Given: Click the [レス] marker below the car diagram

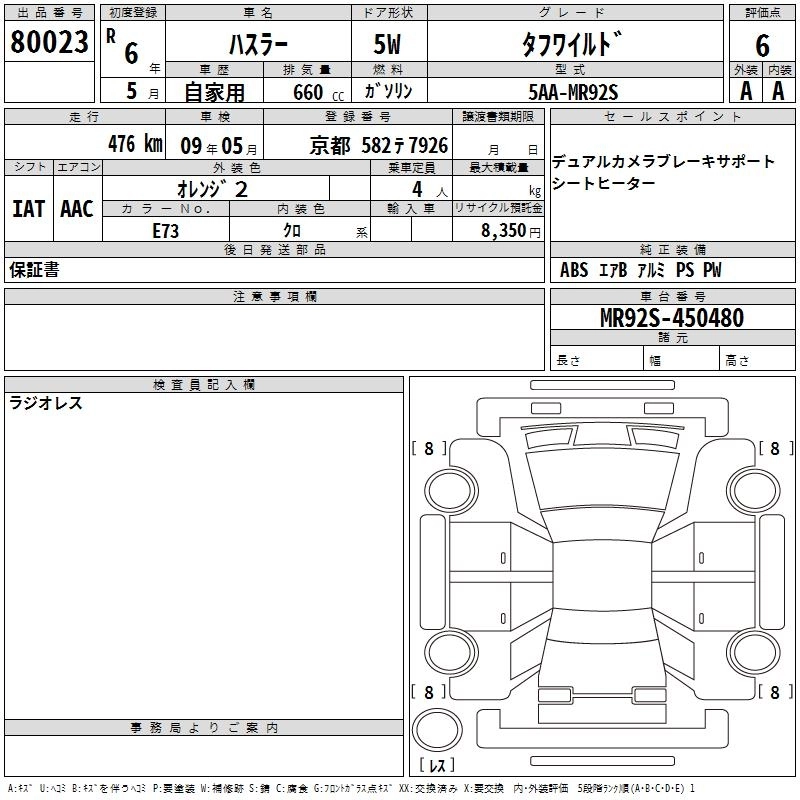Looking at the screenshot, I should [x=437, y=766].
